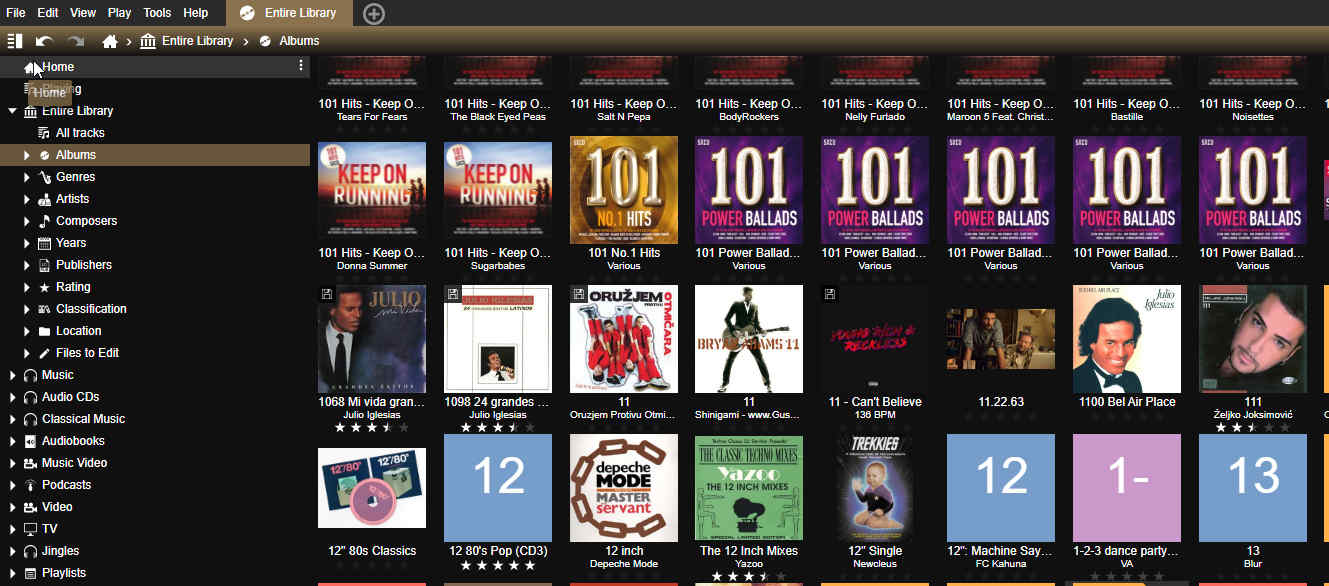Open the three-dot menu in sidebar header
Screen dimensions: 1329x586
(300, 66)
